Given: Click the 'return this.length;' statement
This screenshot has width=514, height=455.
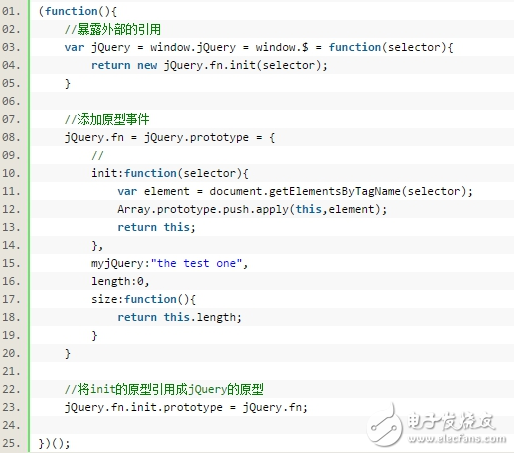Looking at the screenshot, I should coord(179,317).
